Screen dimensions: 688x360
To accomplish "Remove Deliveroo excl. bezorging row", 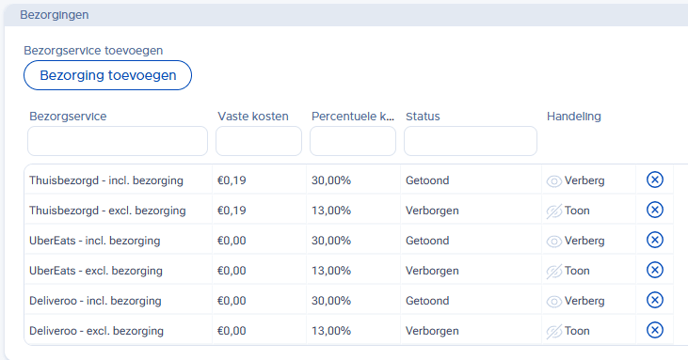I will [x=655, y=330].
